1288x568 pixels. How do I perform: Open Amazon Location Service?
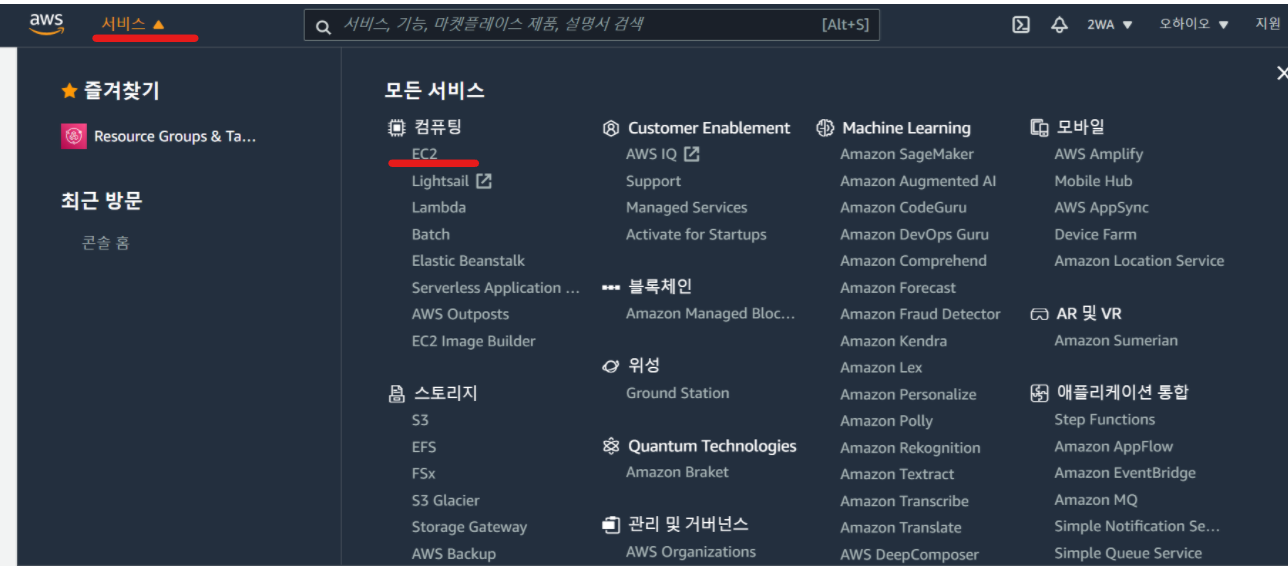[x=1139, y=260]
